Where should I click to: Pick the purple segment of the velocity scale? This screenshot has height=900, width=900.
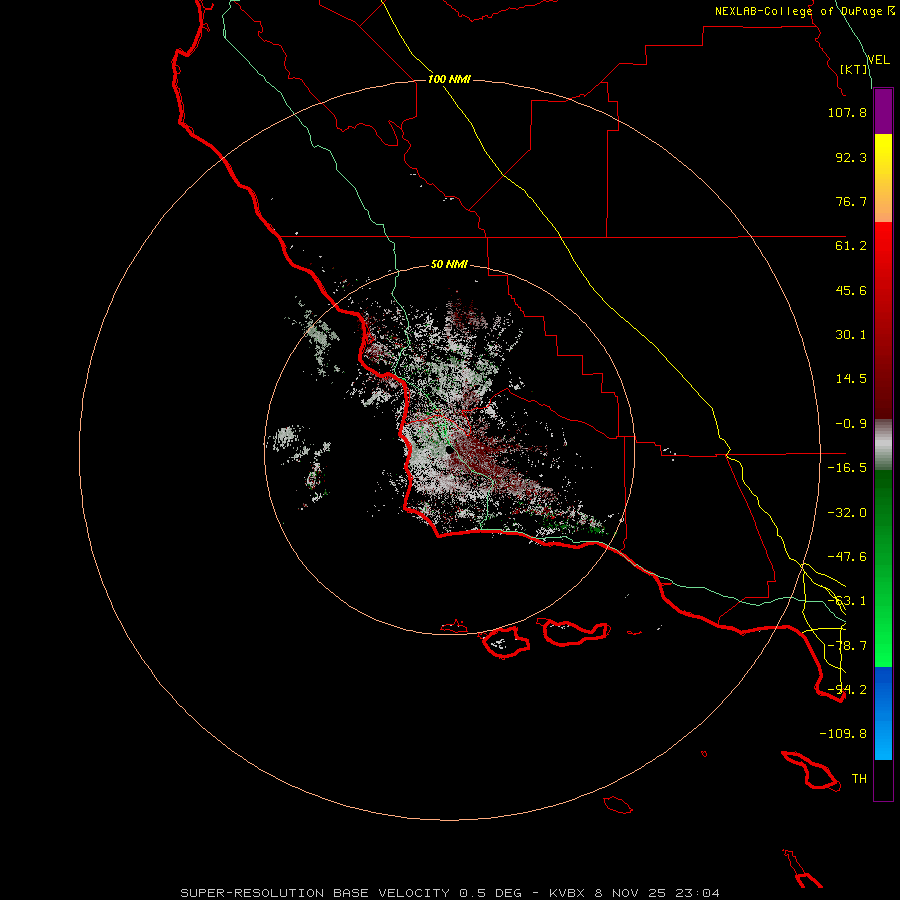(883, 112)
